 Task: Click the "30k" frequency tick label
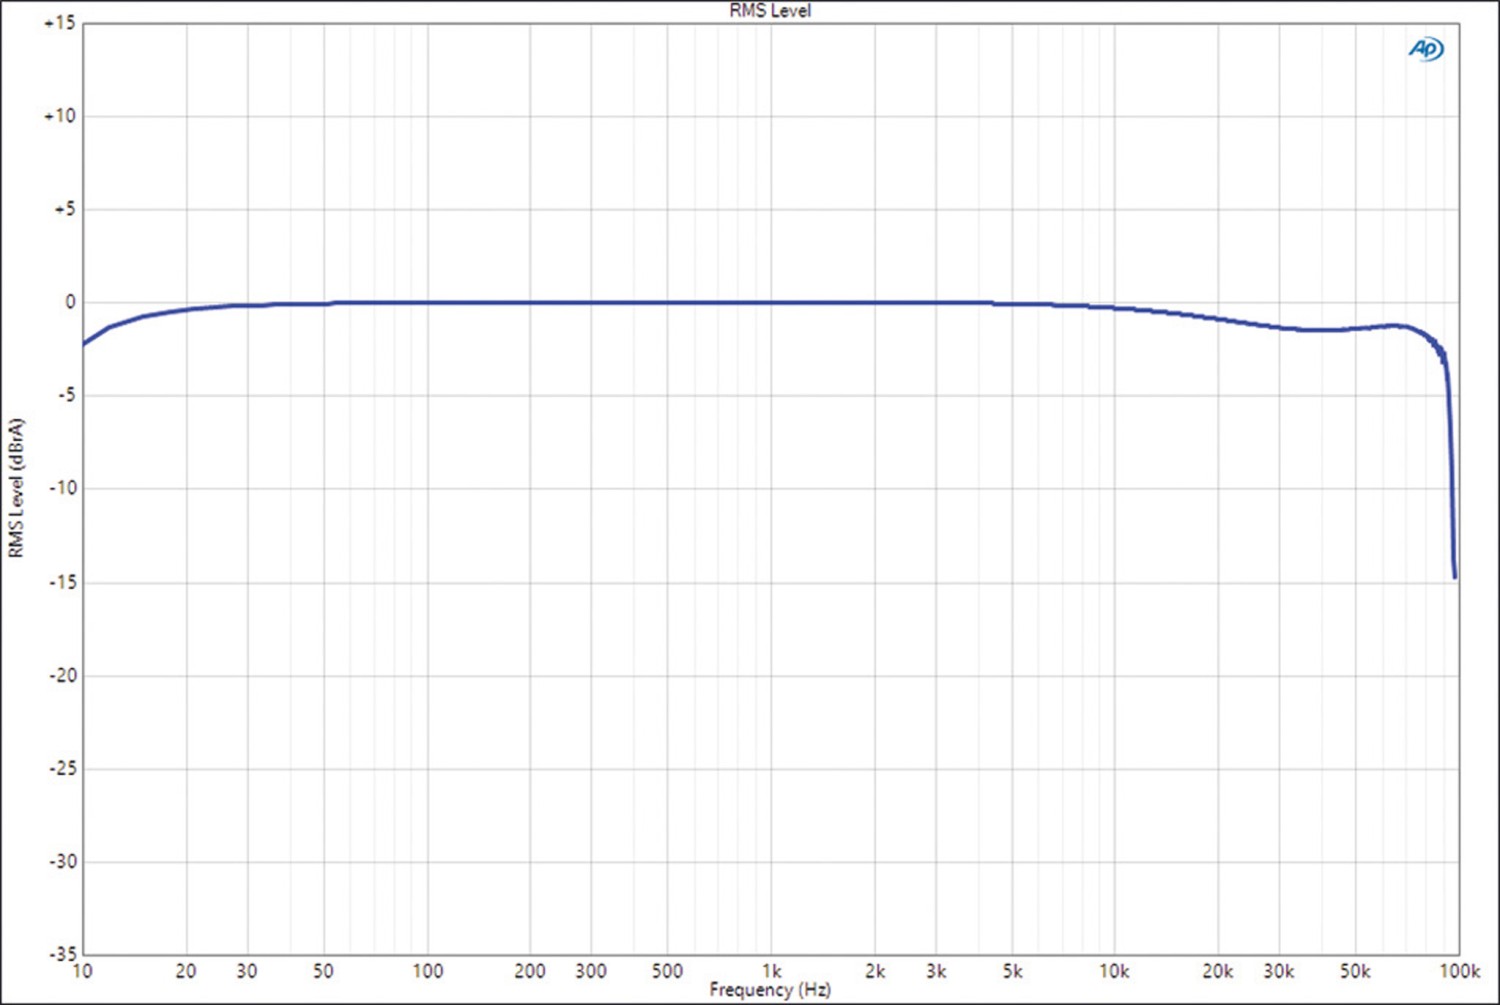click(x=1279, y=971)
